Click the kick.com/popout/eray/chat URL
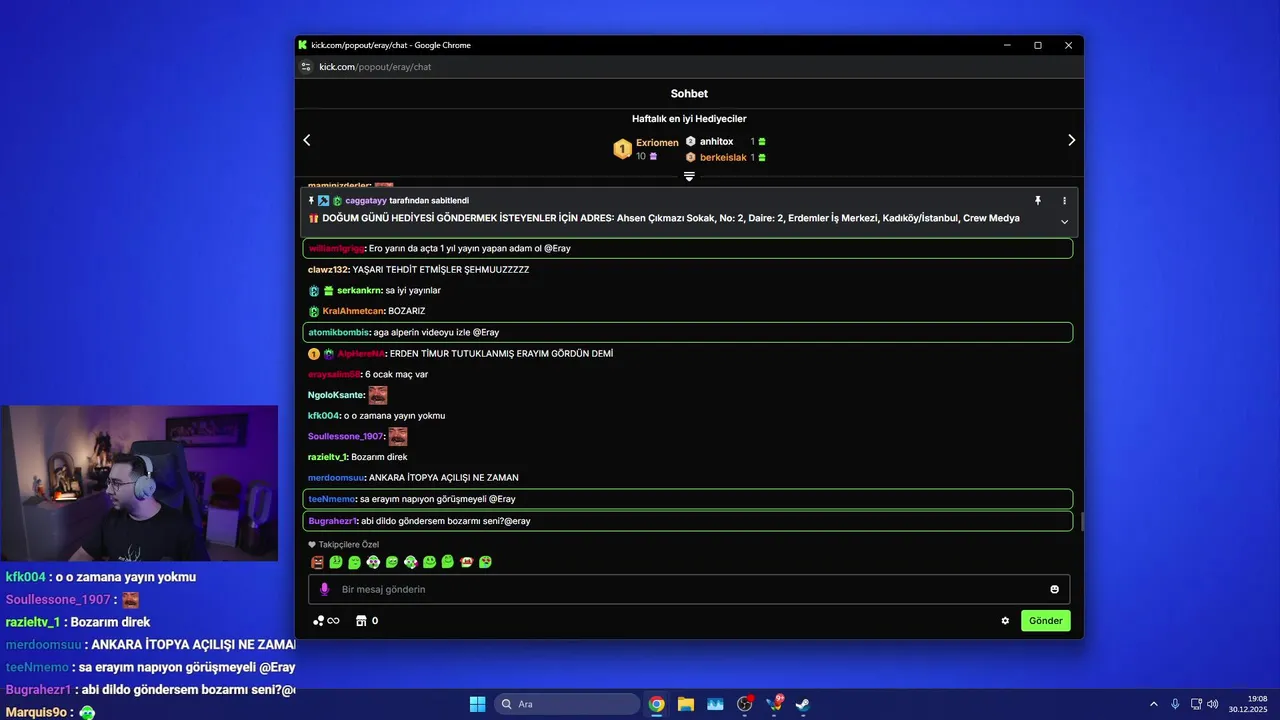This screenshot has height=720, width=1280. point(375,67)
